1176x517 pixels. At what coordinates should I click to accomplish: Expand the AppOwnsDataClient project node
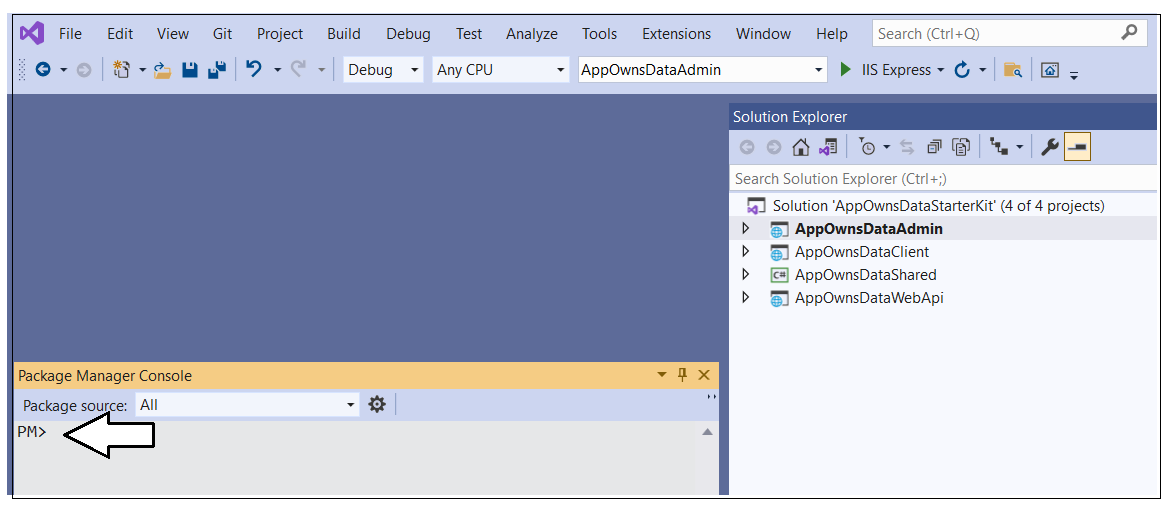coord(746,251)
